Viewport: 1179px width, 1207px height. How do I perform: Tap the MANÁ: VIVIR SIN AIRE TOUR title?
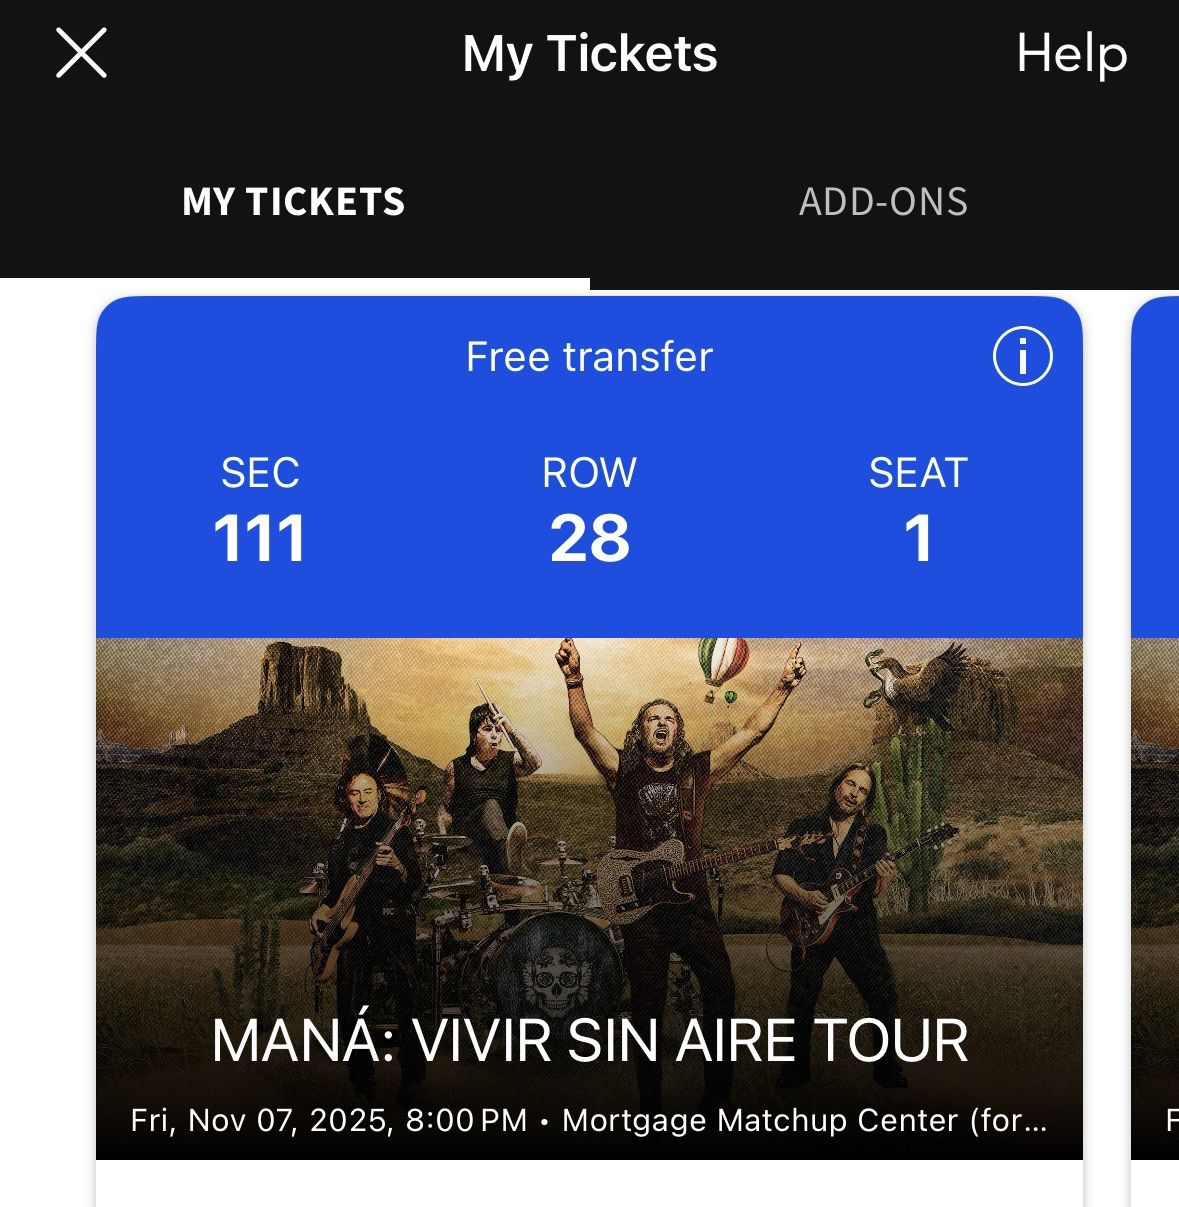(x=589, y=1041)
